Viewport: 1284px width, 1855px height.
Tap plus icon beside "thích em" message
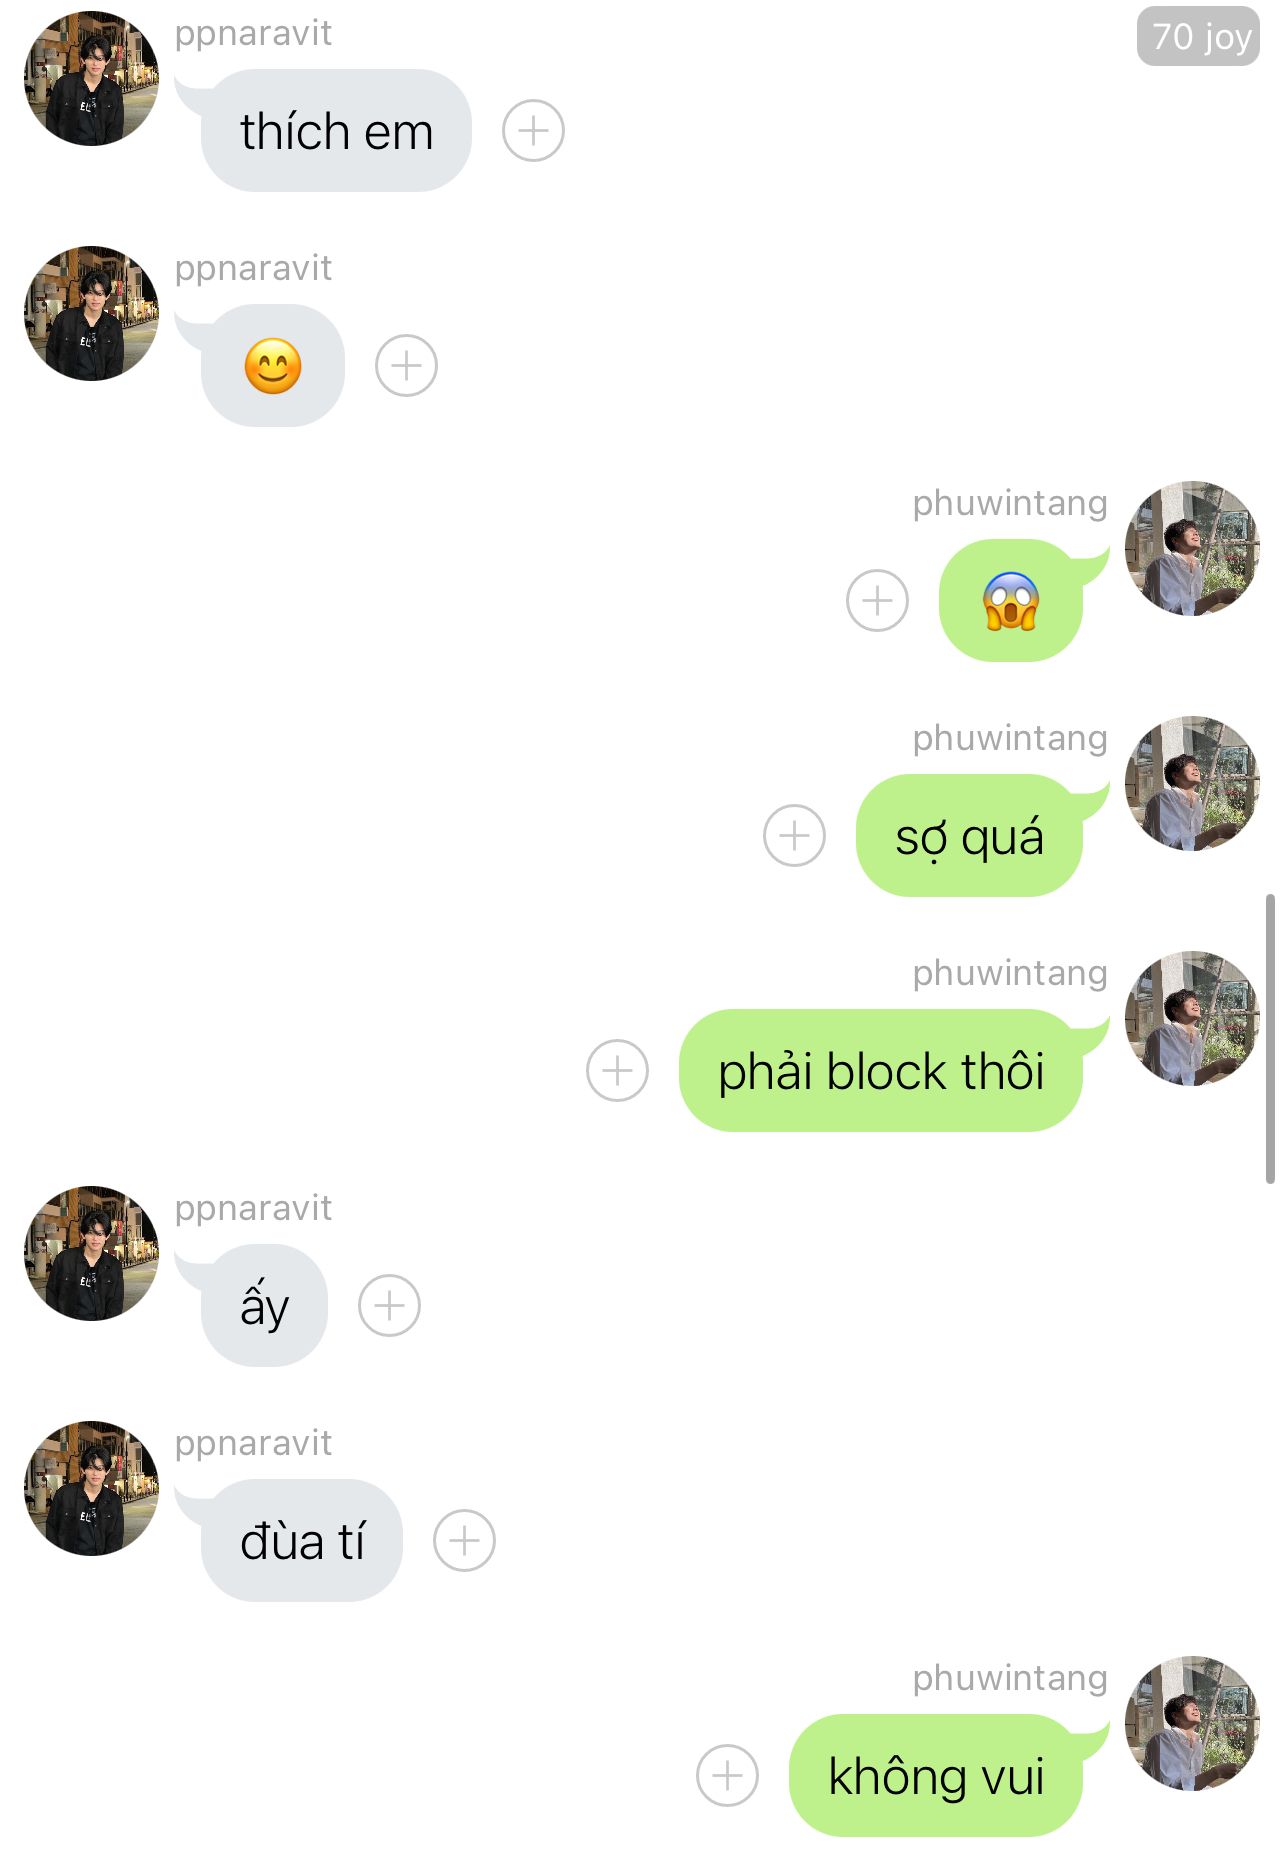[533, 131]
